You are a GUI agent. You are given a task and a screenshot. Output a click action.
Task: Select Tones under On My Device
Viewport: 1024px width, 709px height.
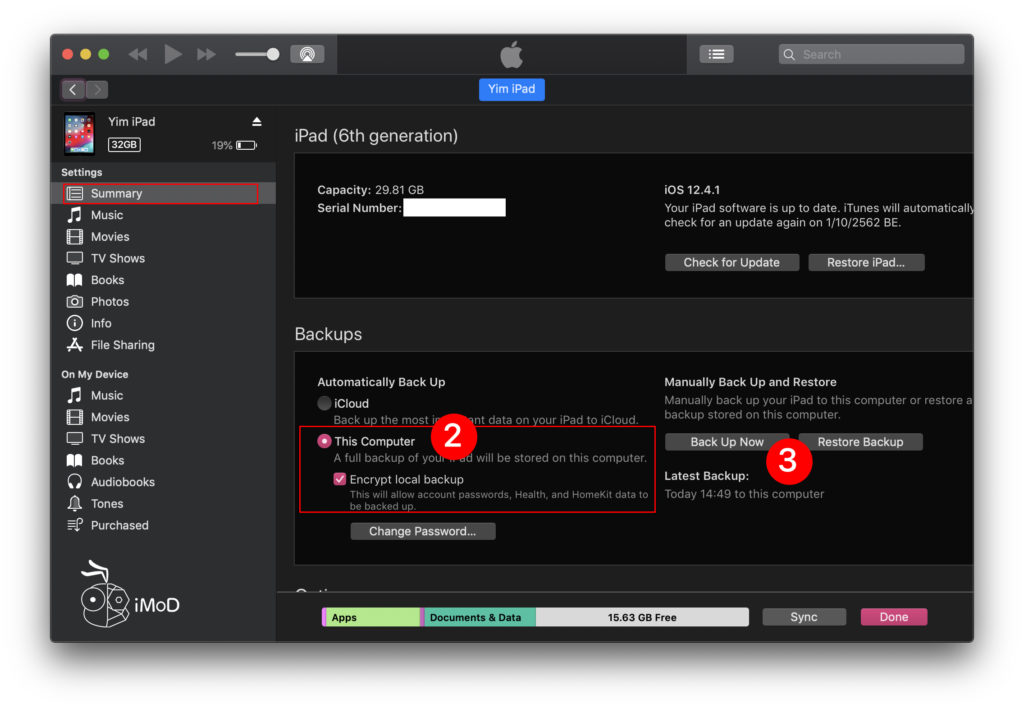point(107,504)
